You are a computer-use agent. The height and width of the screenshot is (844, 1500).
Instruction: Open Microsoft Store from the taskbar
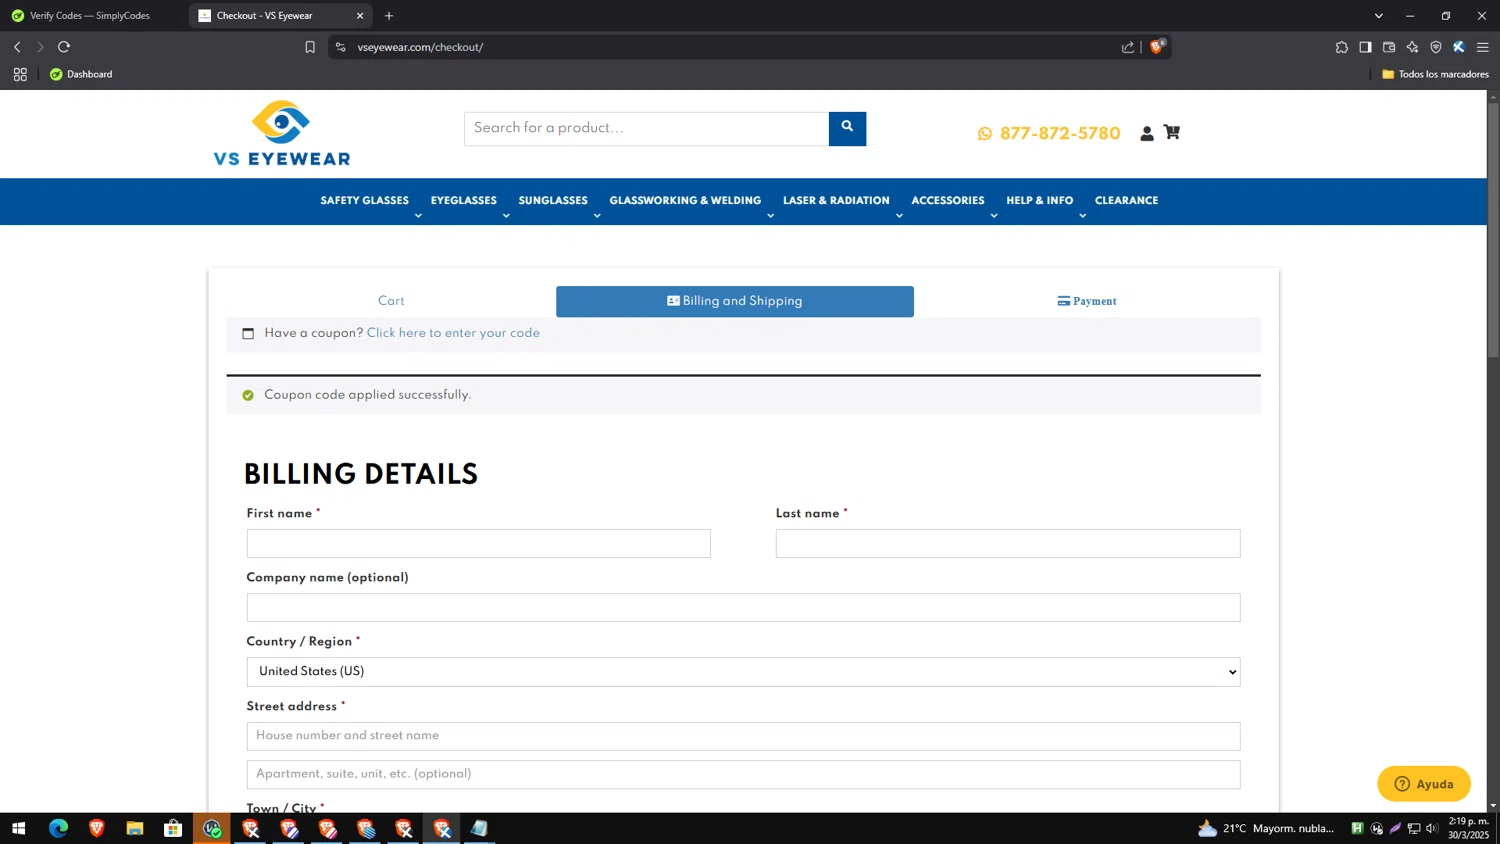coord(173,828)
